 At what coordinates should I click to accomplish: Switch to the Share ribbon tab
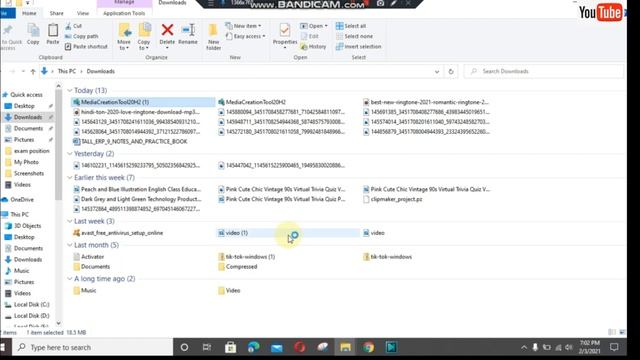(56, 13)
